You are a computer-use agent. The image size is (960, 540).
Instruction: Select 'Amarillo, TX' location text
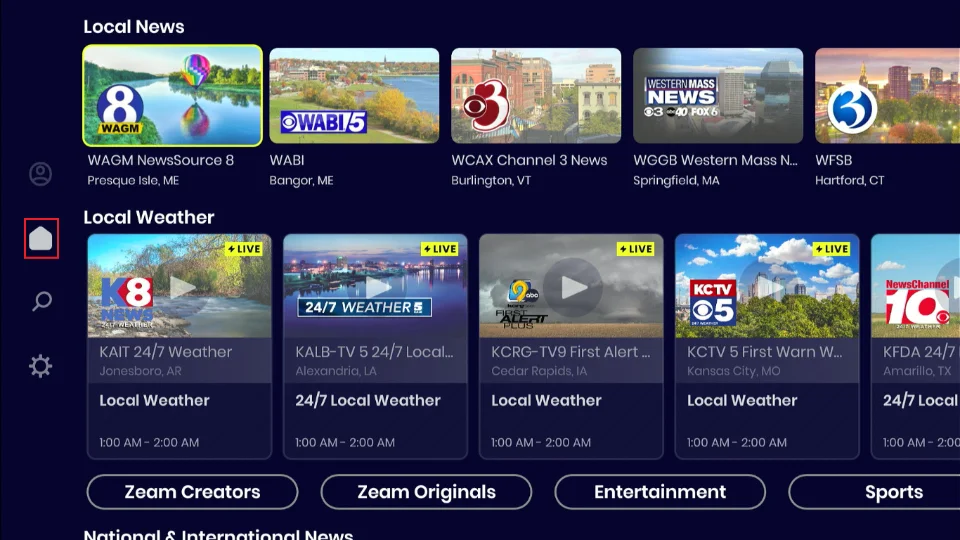pos(917,371)
